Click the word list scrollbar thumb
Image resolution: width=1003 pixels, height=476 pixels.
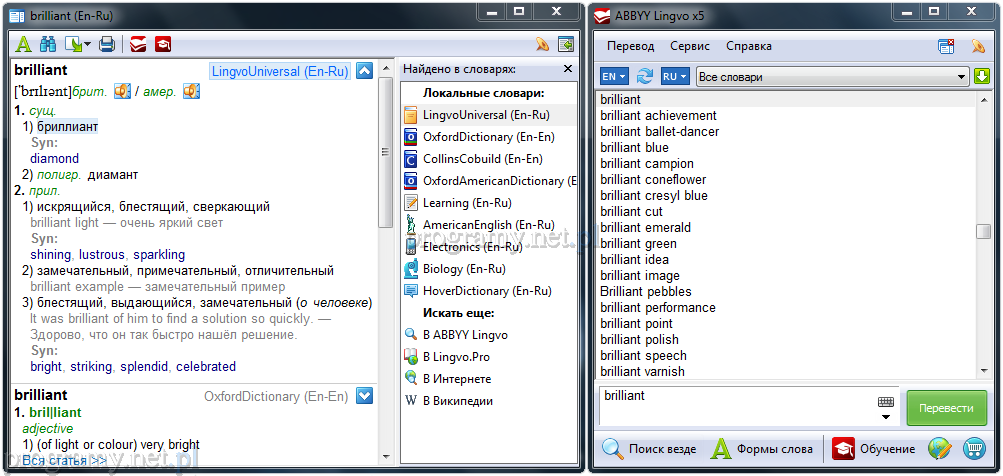pyautogui.click(x=983, y=232)
